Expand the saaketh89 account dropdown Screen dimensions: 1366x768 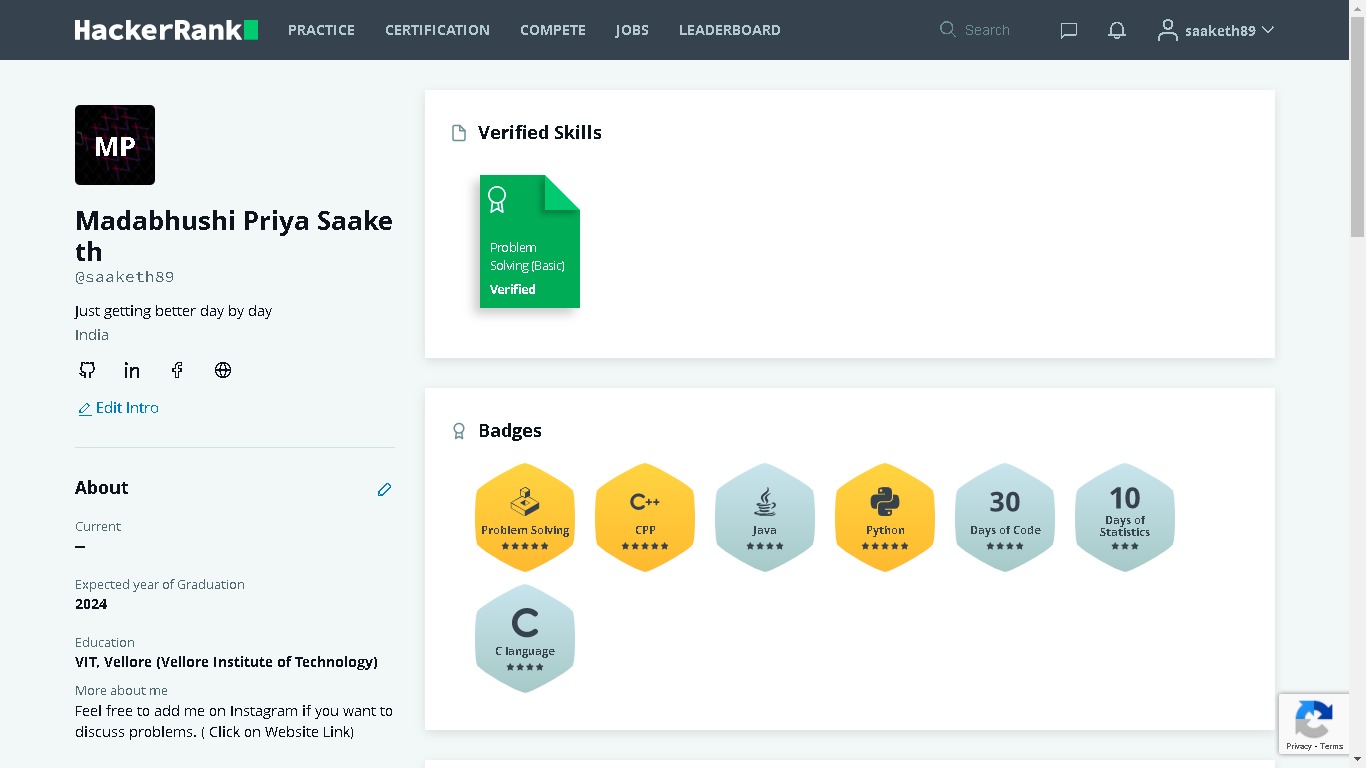(x=1216, y=30)
